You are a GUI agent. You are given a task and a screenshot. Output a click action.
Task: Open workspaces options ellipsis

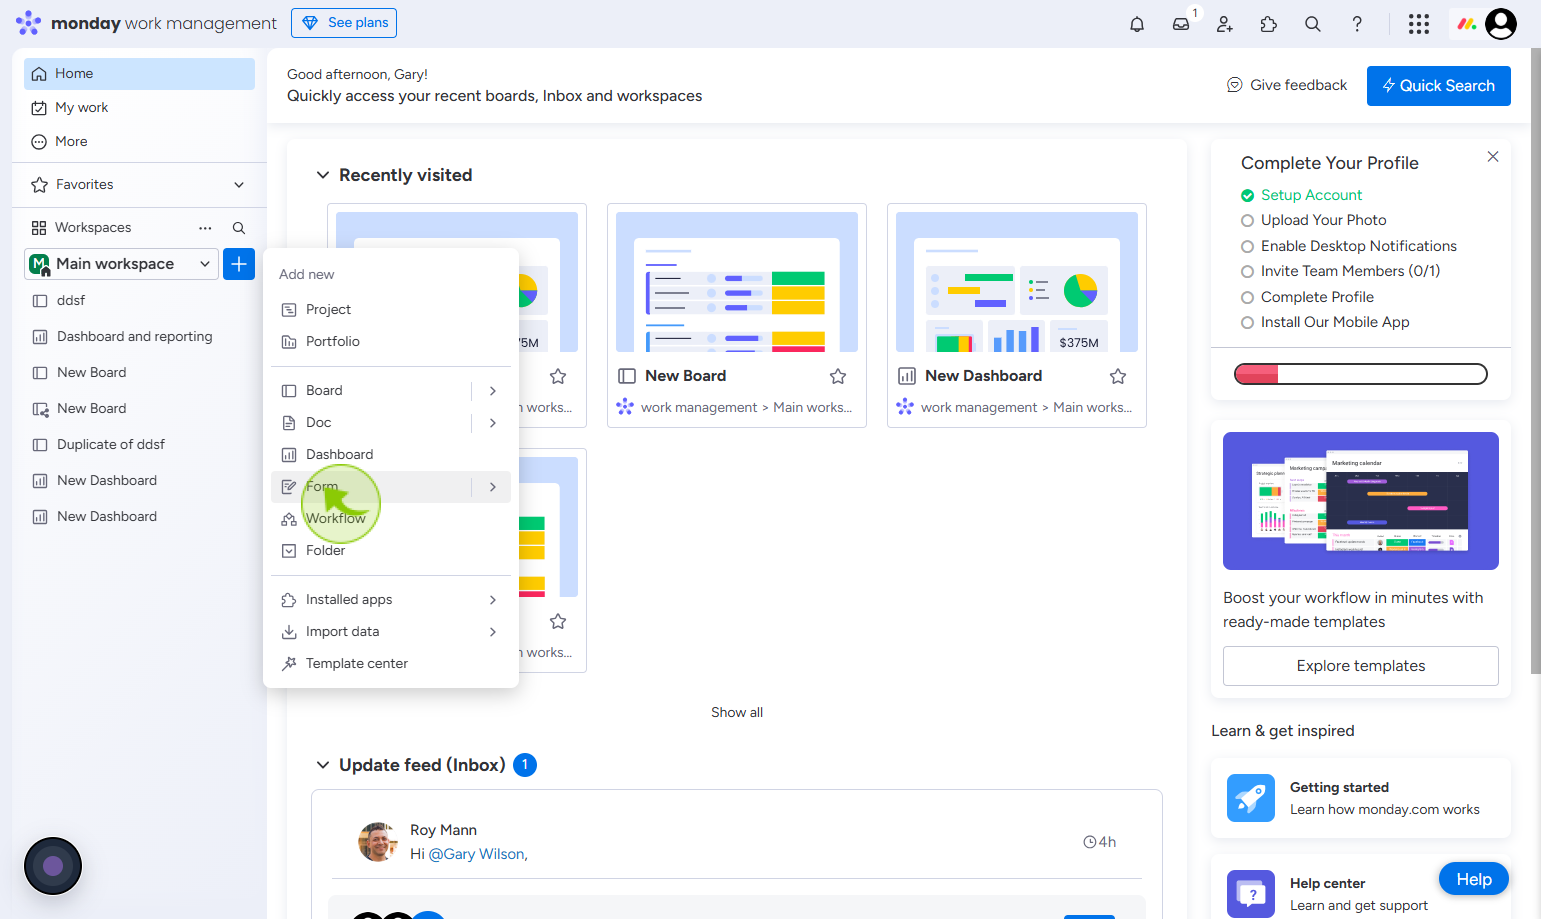coord(205,228)
